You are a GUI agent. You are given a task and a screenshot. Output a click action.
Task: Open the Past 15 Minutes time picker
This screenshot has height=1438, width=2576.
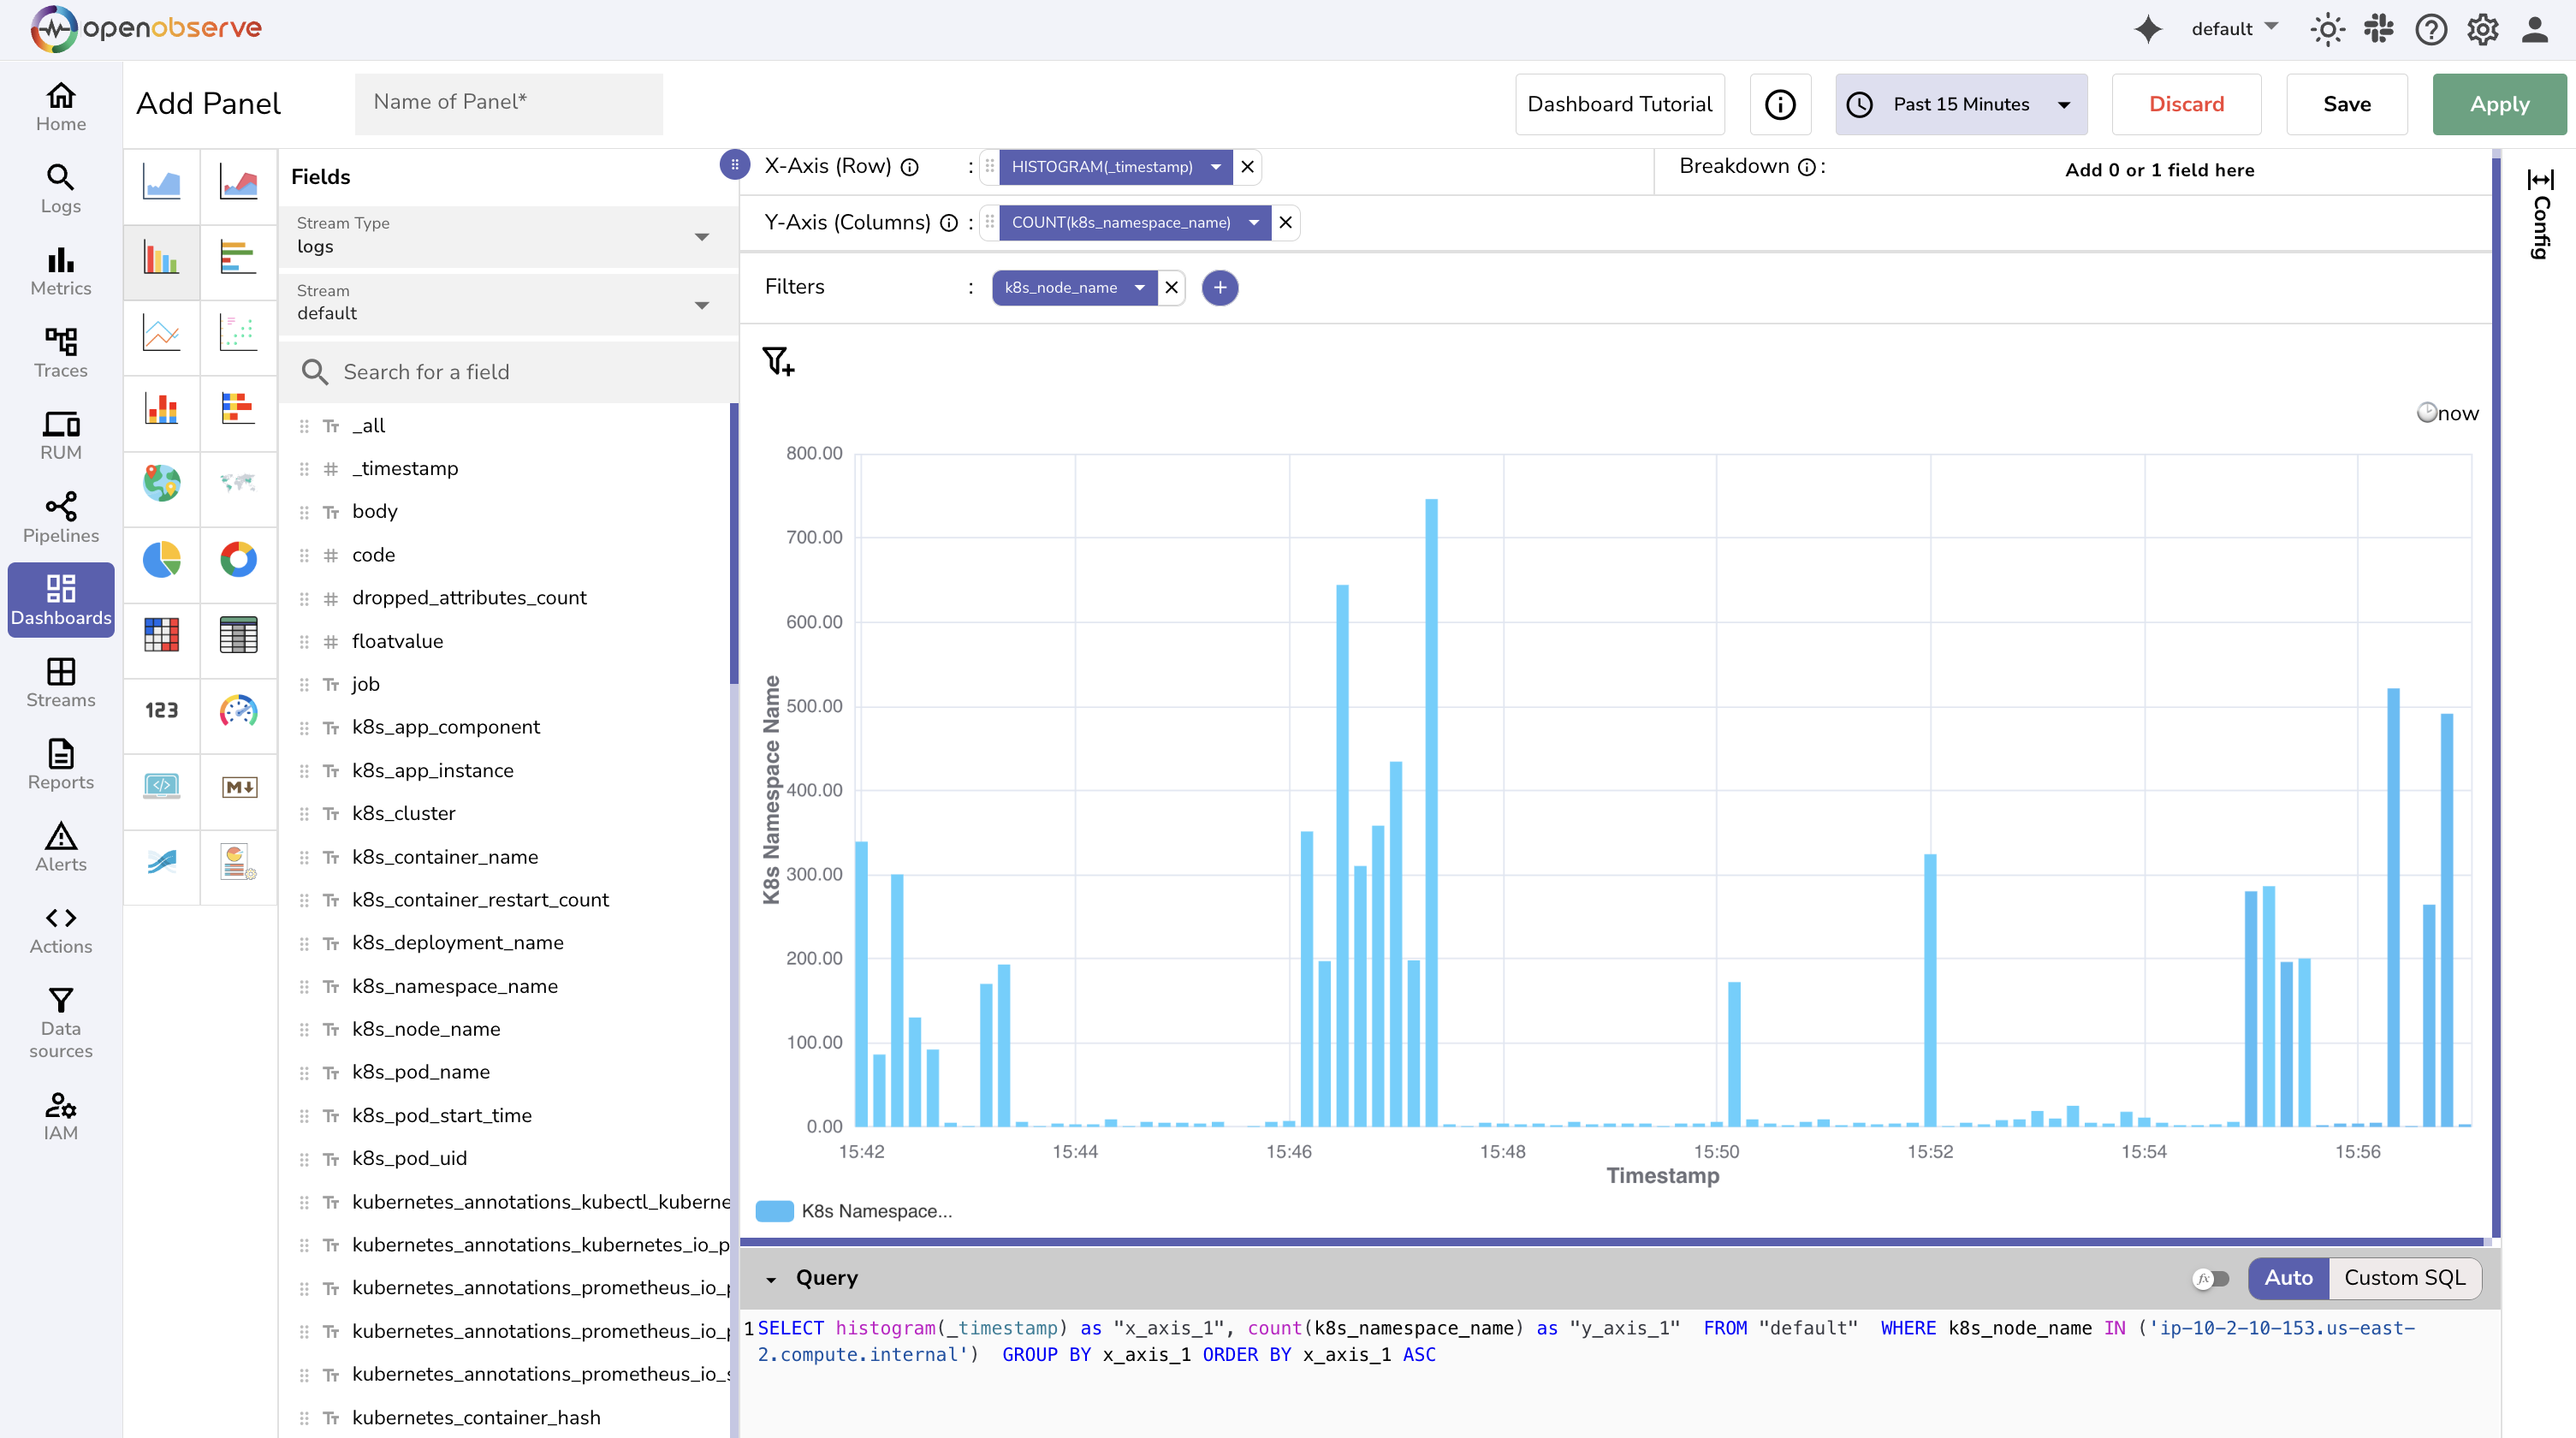(1961, 104)
